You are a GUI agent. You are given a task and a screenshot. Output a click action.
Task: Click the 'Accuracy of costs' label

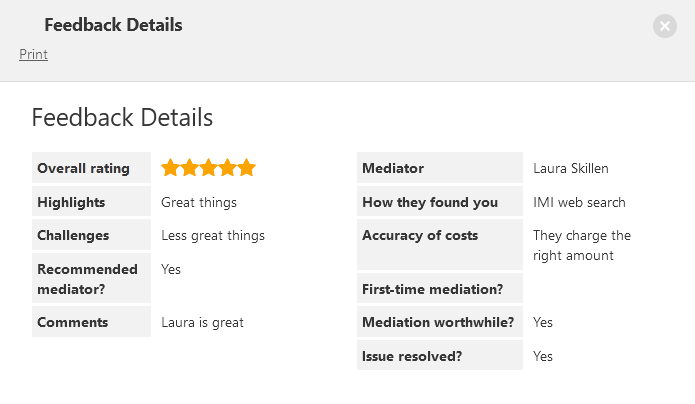click(x=420, y=236)
